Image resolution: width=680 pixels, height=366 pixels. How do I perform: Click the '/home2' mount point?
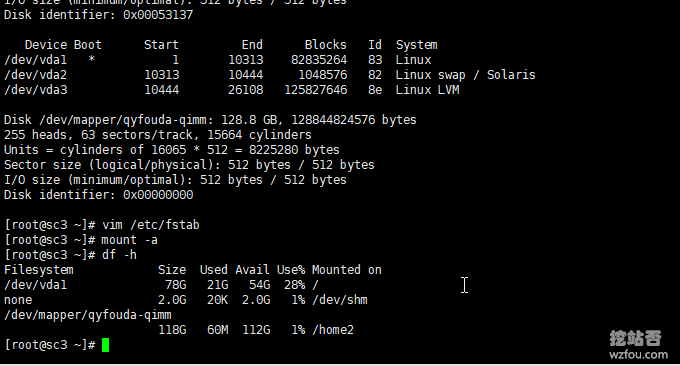coord(333,330)
